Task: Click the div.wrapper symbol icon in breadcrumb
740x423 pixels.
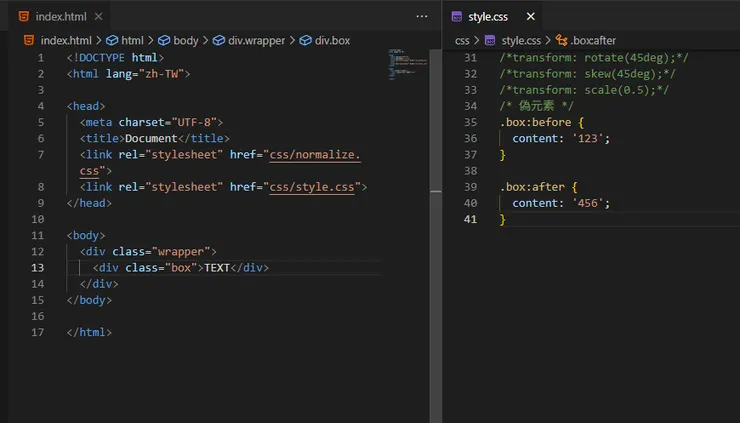Action: click(x=218, y=40)
